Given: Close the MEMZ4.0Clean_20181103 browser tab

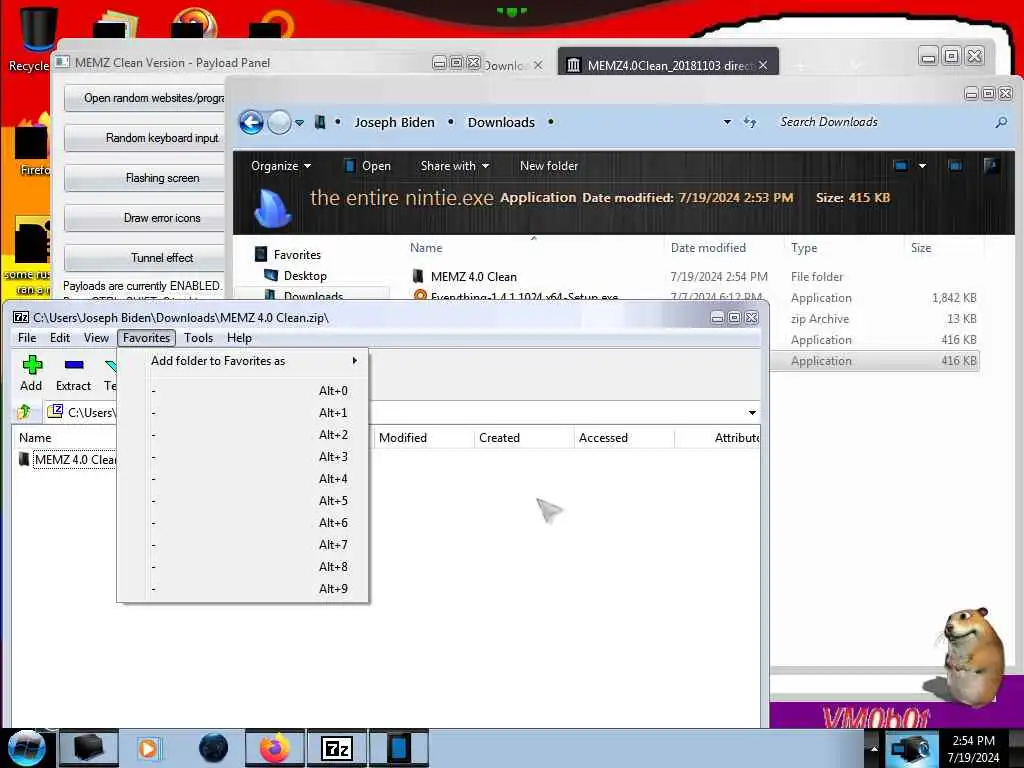Looking at the screenshot, I should coord(763,65).
